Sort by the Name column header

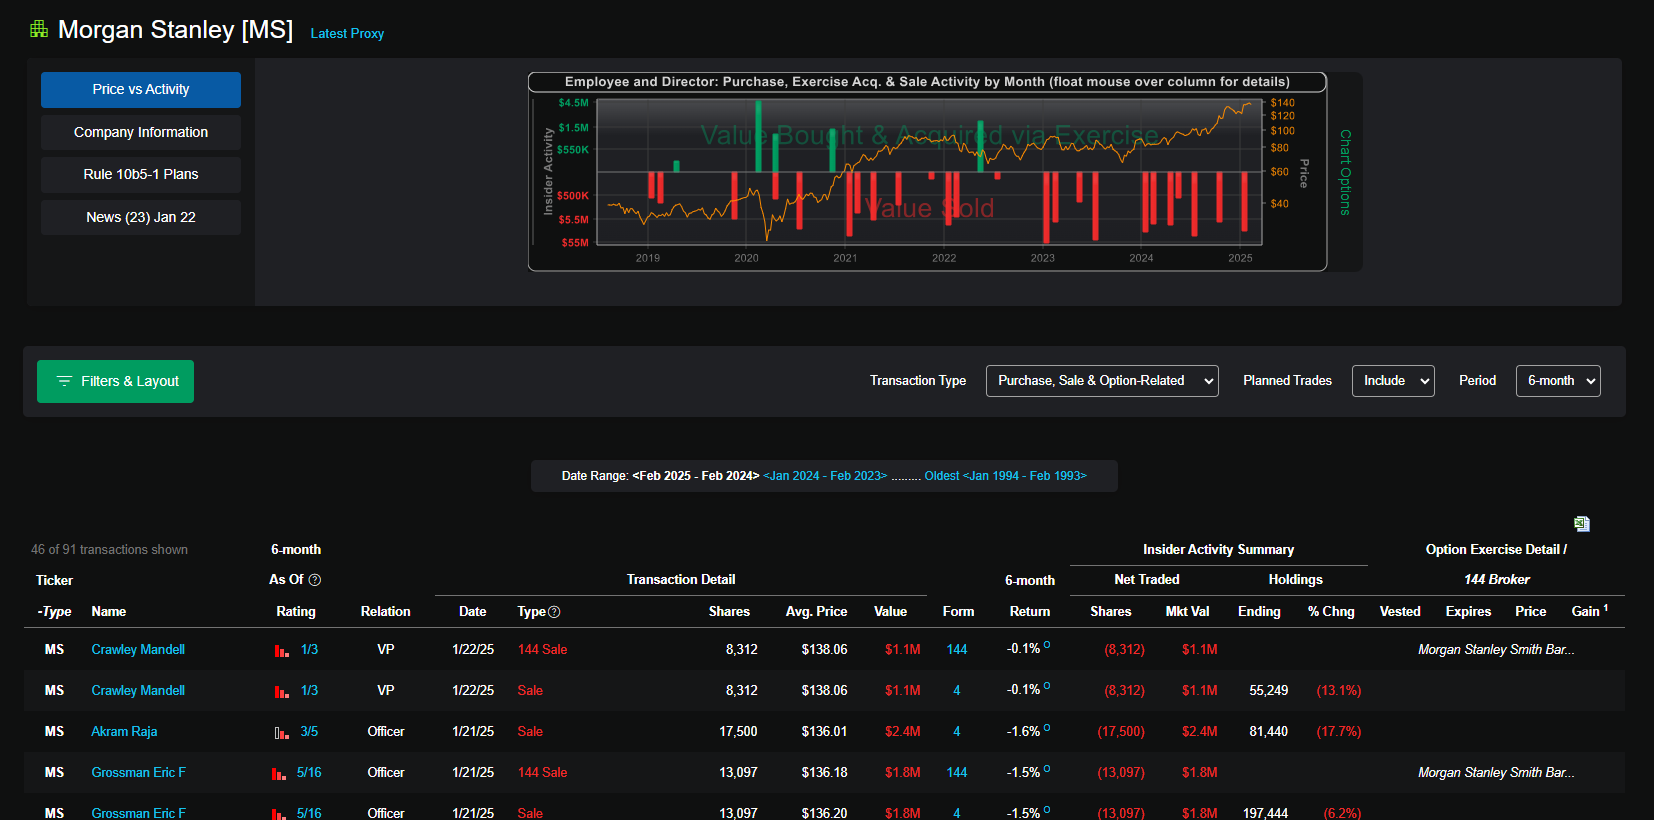tap(109, 612)
